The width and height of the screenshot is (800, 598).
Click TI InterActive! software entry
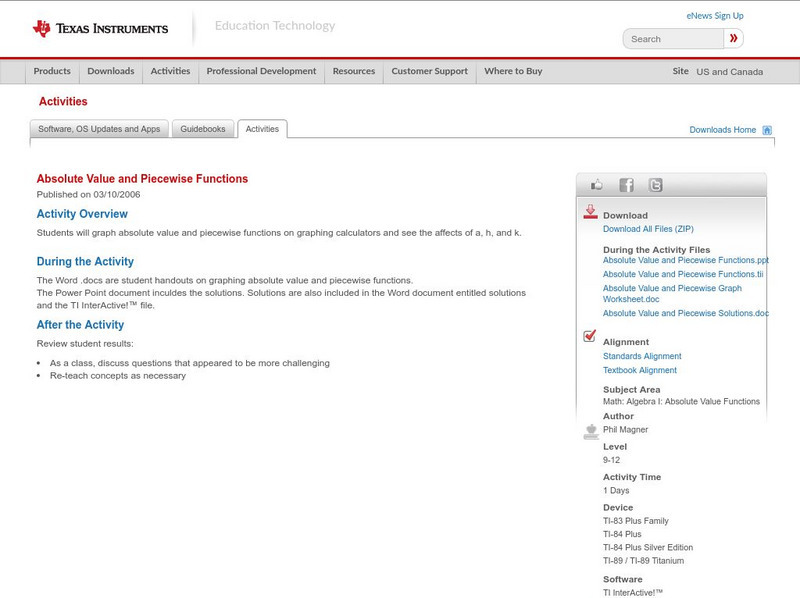point(633,592)
